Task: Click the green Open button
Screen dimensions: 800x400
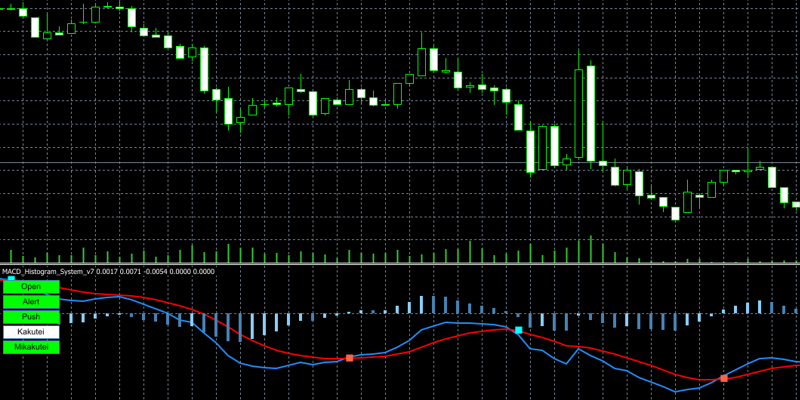Action: coord(31,286)
